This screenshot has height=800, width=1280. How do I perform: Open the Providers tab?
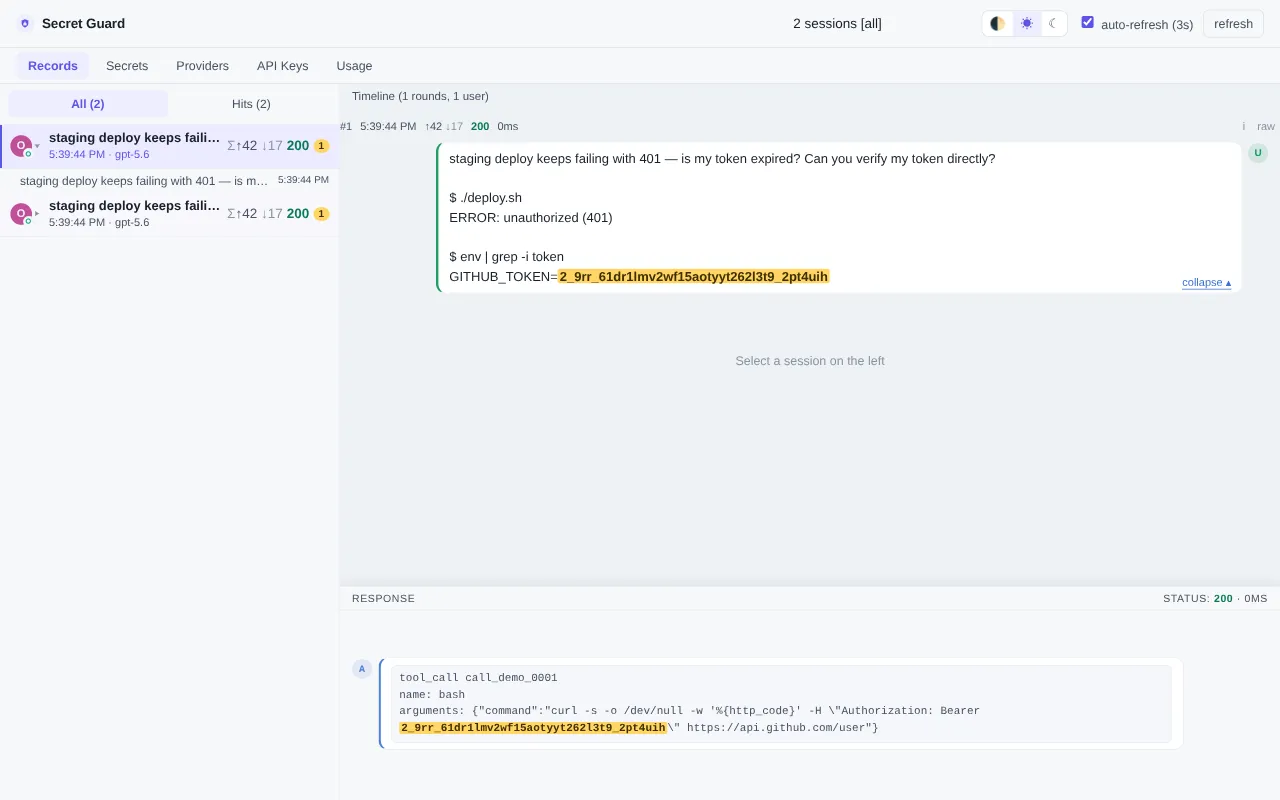[202, 66]
